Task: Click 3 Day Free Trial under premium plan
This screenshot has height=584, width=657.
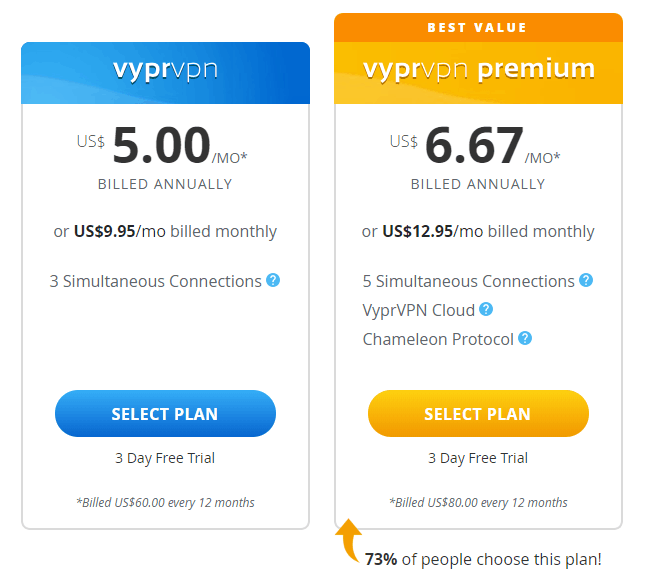Action: 478,458
